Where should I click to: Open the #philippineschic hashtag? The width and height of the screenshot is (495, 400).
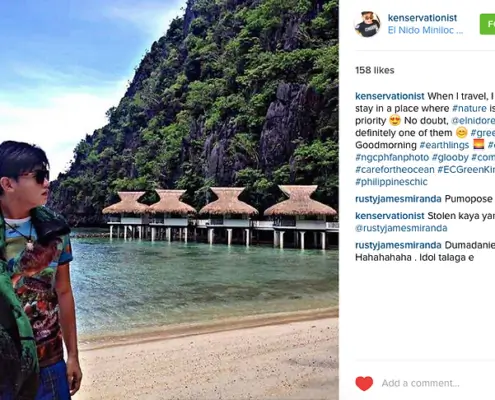tap(391, 182)
